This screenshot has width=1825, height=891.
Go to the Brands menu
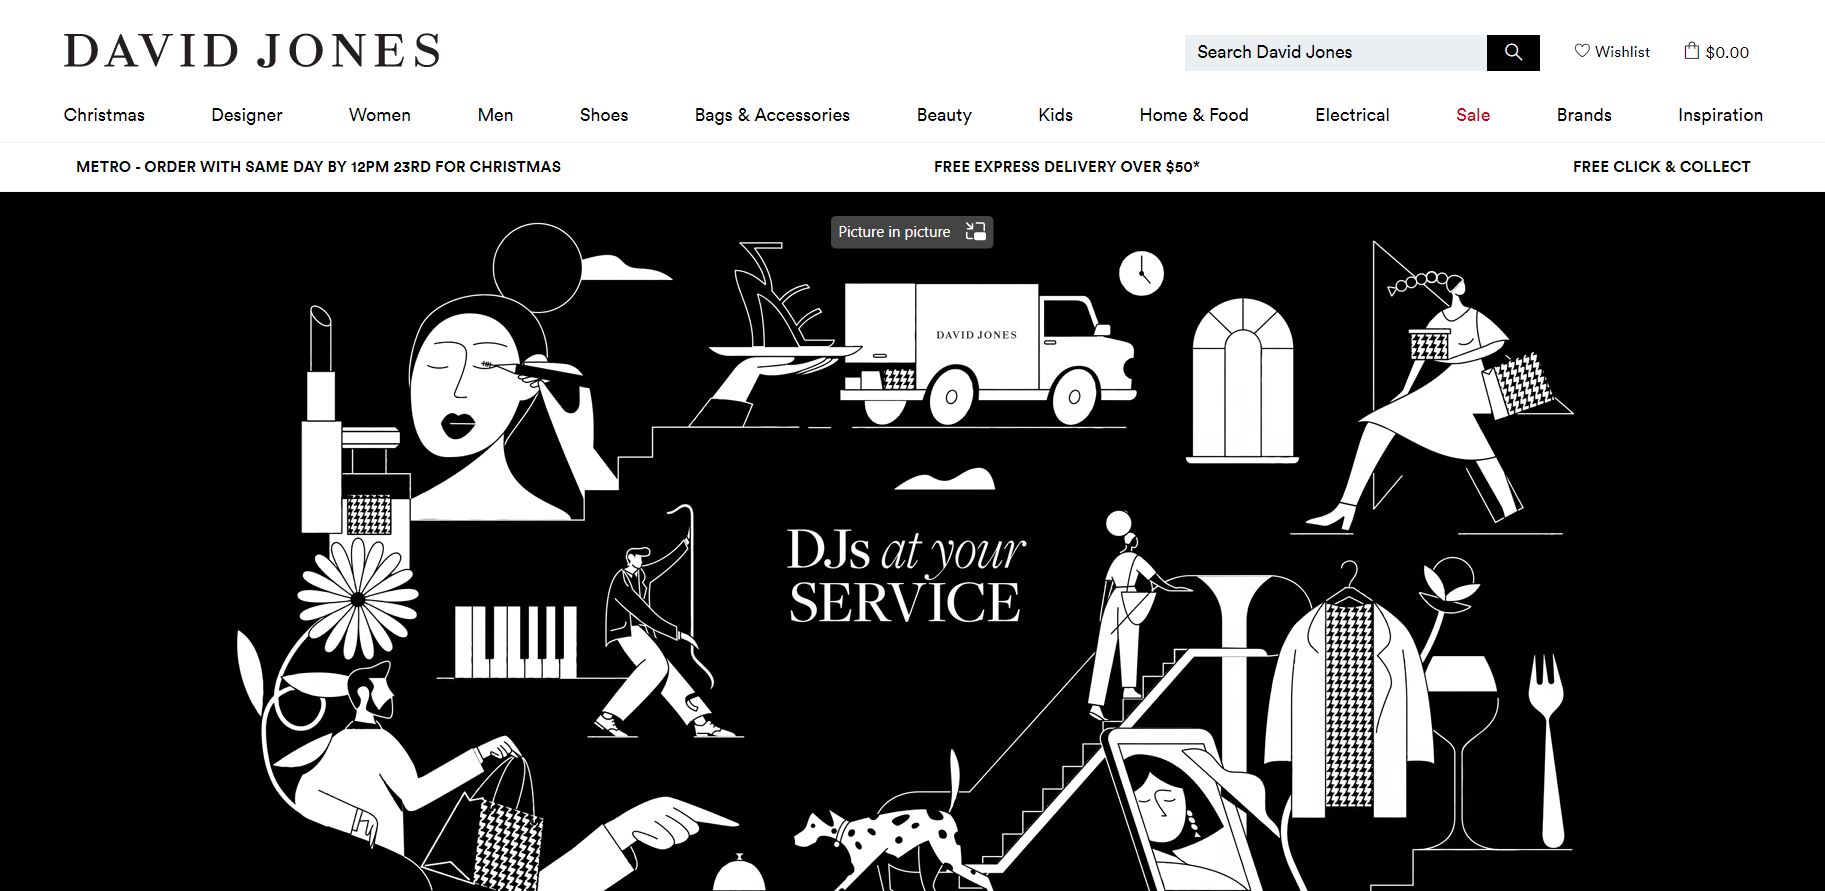[1584, 115]
